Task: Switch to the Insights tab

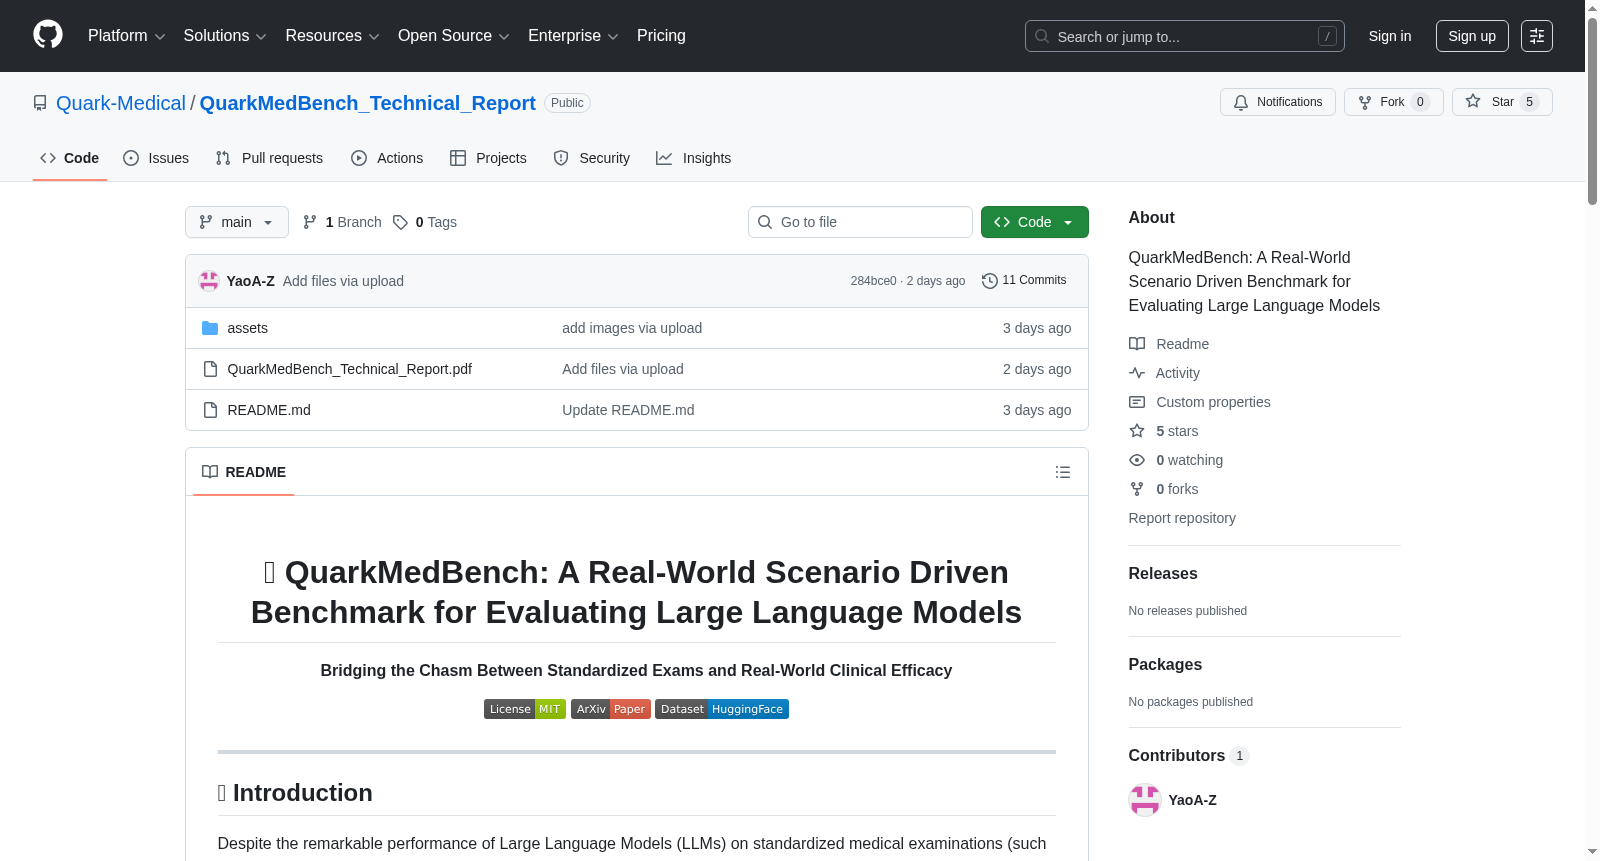Action: [694, 158]
